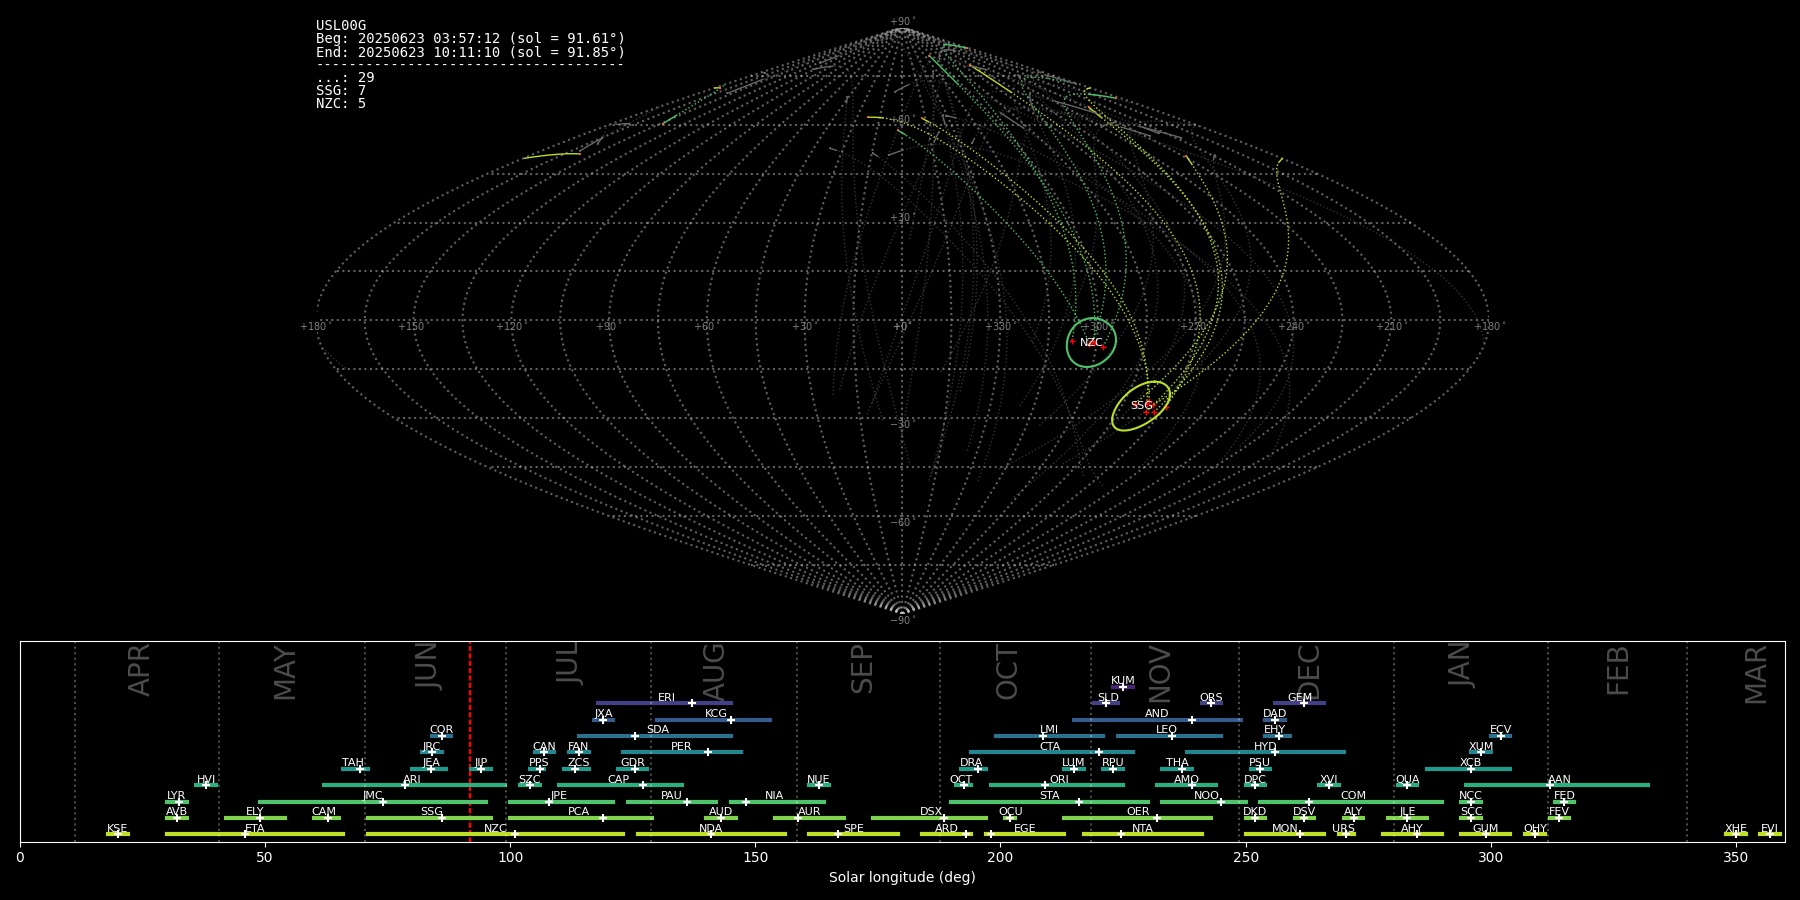Click the SSG label in the timeline
The width and height of the screenshot is (1800, 900).
click(431, 812)
